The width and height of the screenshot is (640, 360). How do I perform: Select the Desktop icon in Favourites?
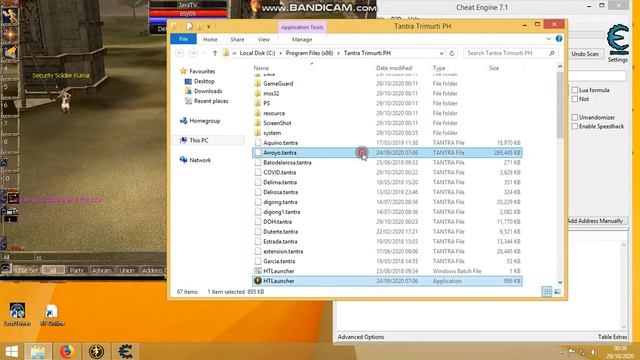coord(188,81)
